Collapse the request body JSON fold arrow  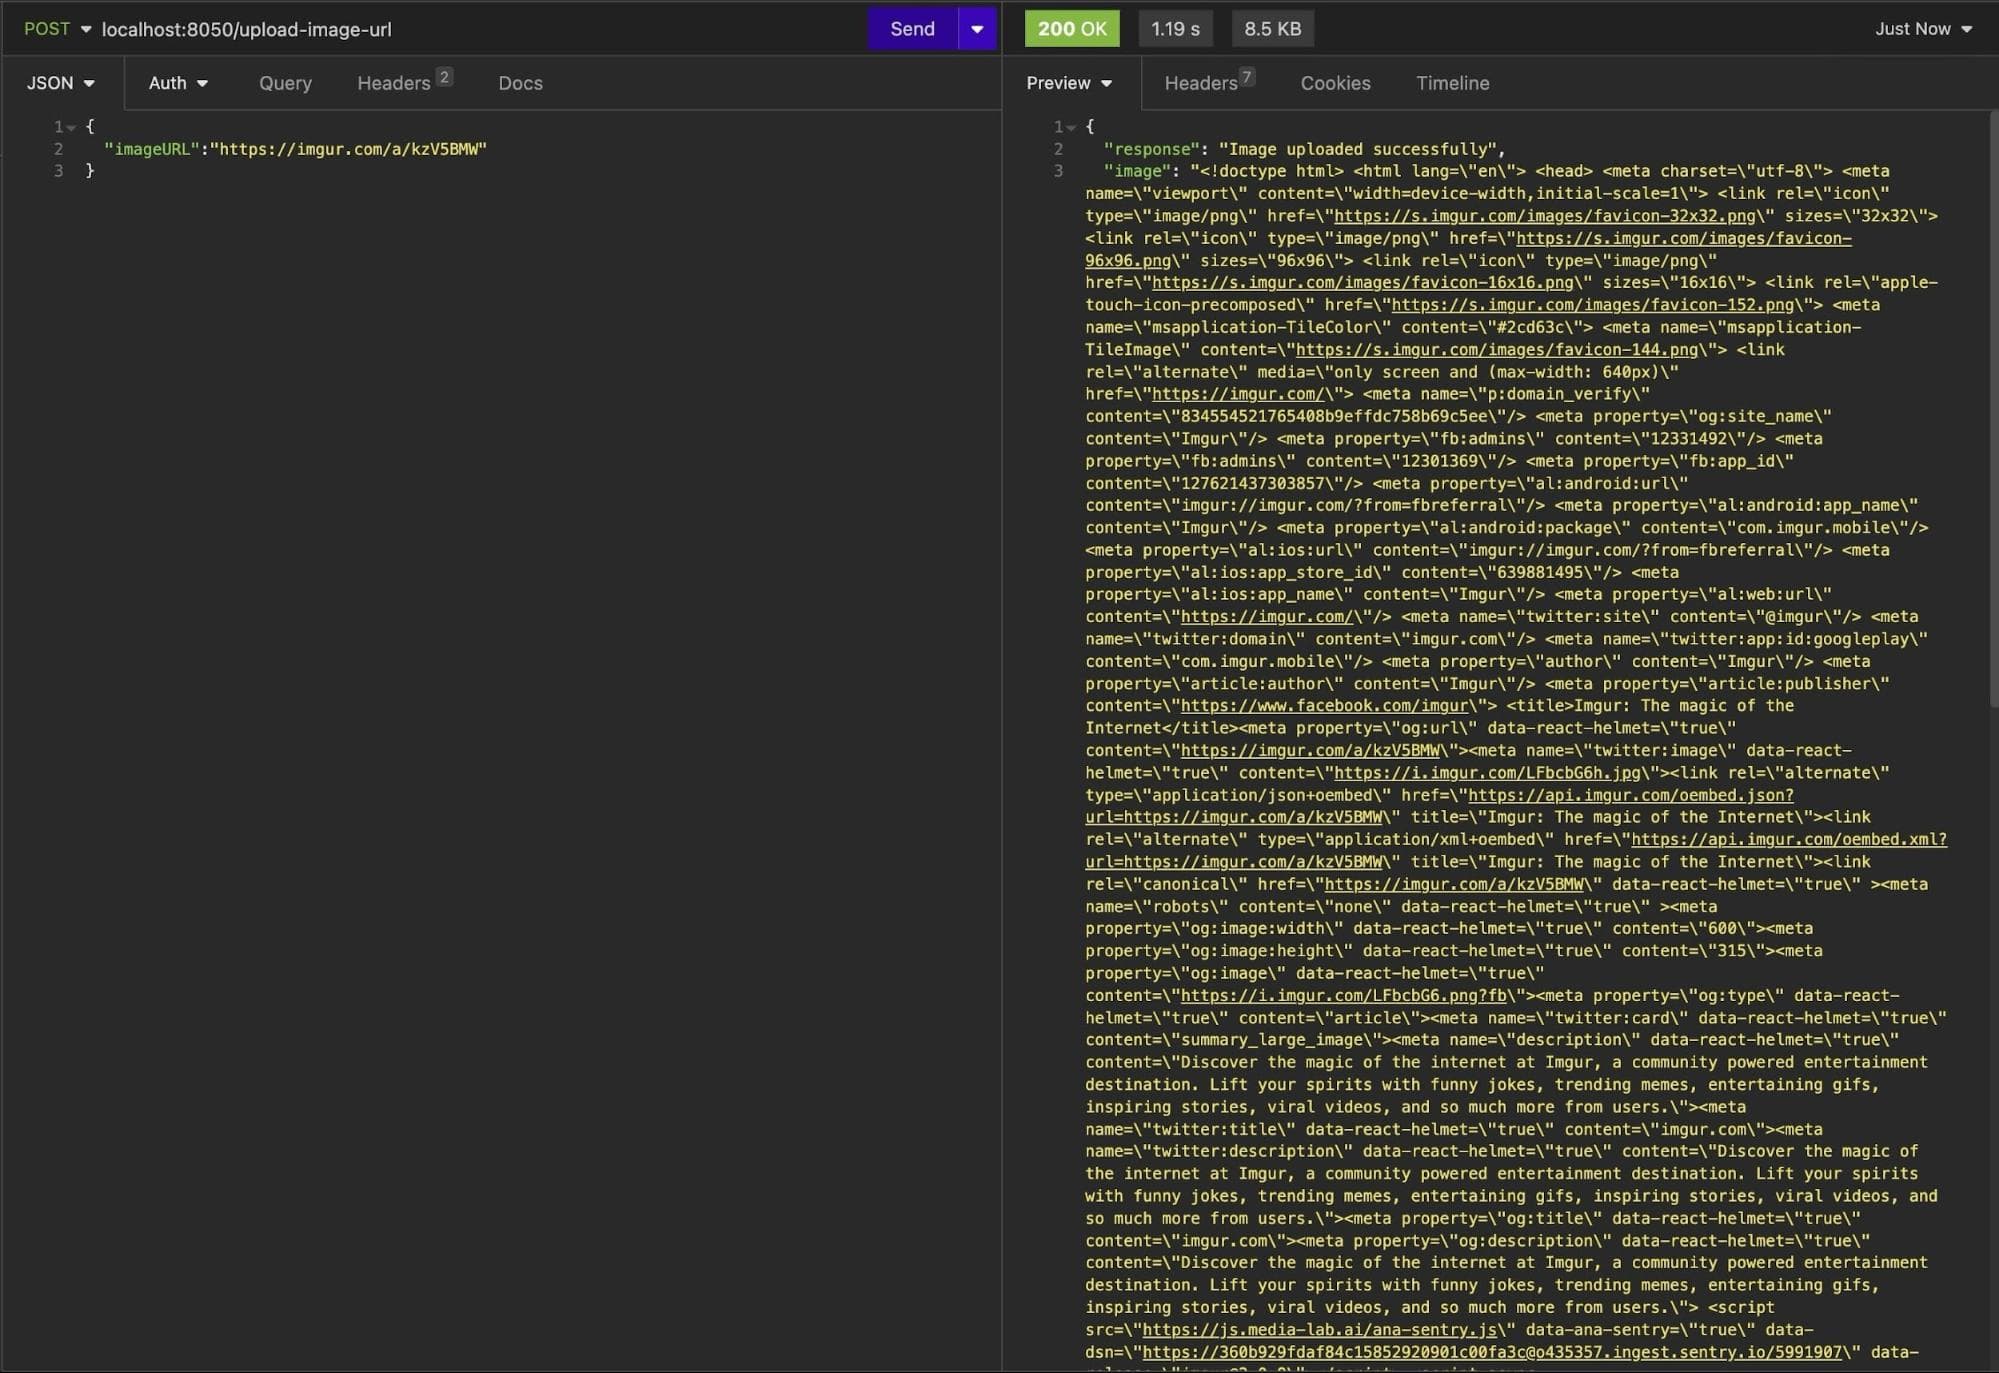coord(72,127)
